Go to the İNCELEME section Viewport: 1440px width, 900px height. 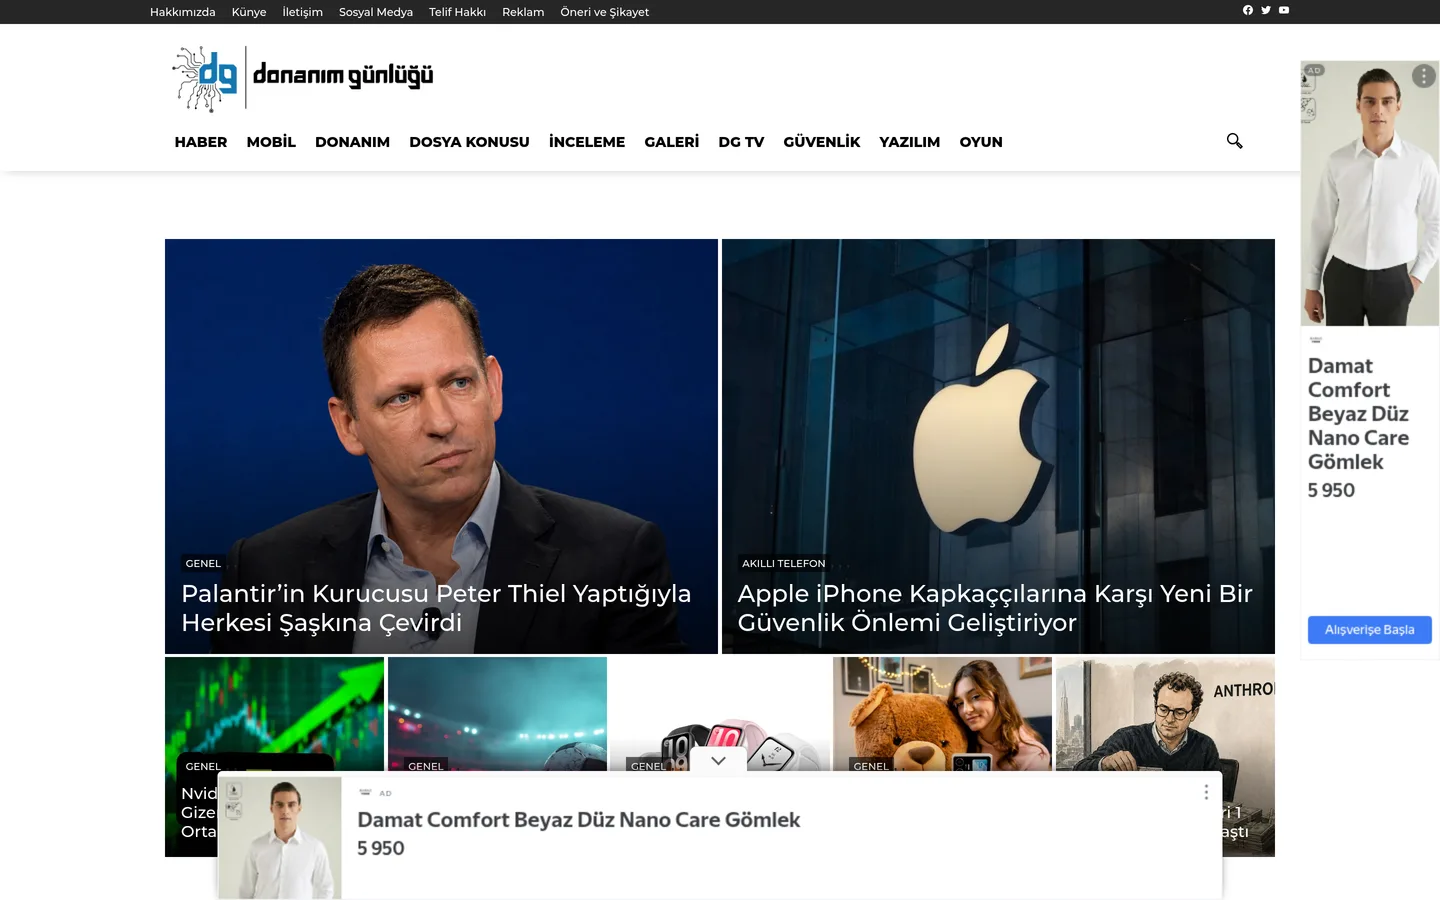(x=587, y=142)
